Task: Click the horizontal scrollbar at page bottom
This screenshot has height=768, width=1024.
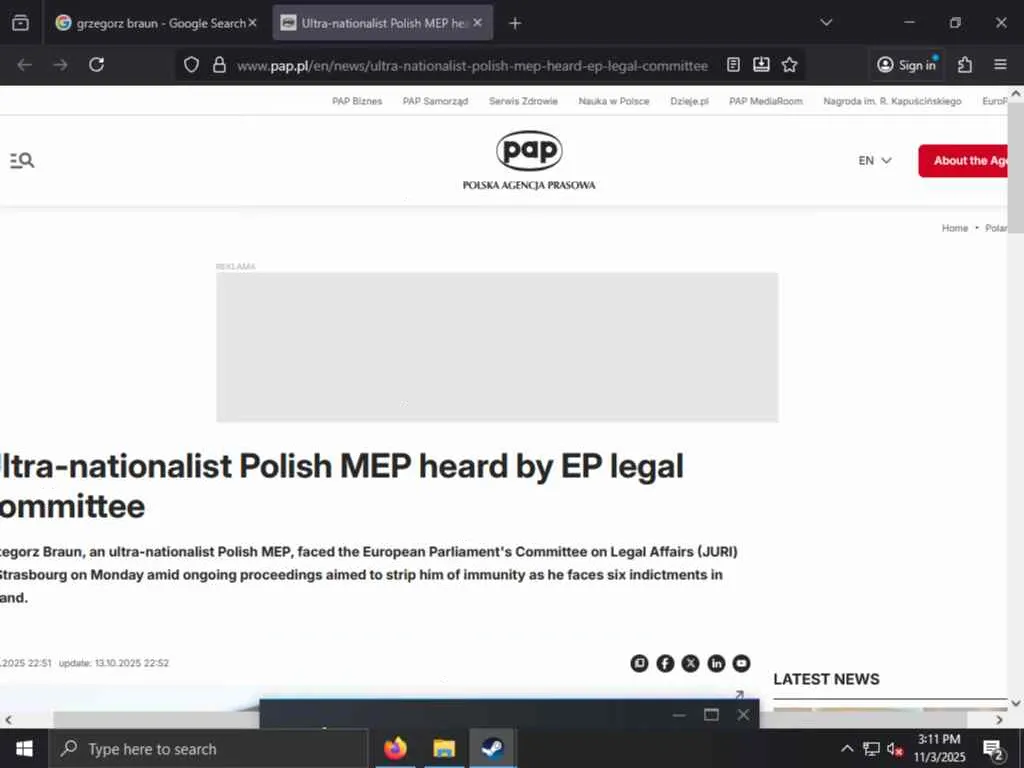Action: [x=509, y=720]
